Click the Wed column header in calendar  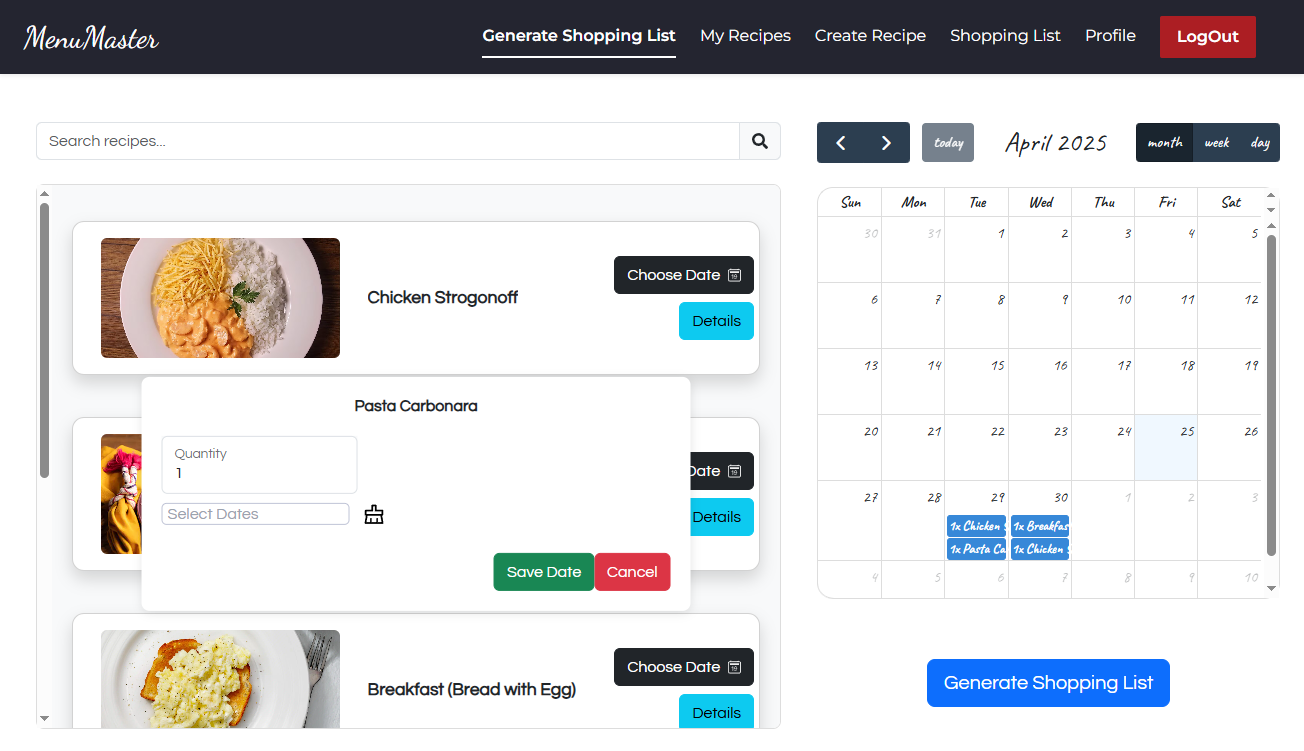point(1040,202)
